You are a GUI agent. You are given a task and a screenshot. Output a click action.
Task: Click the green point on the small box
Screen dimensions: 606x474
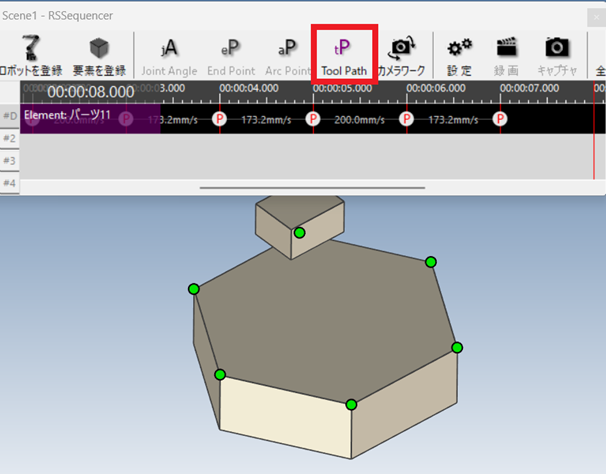[x=299, y=233]
